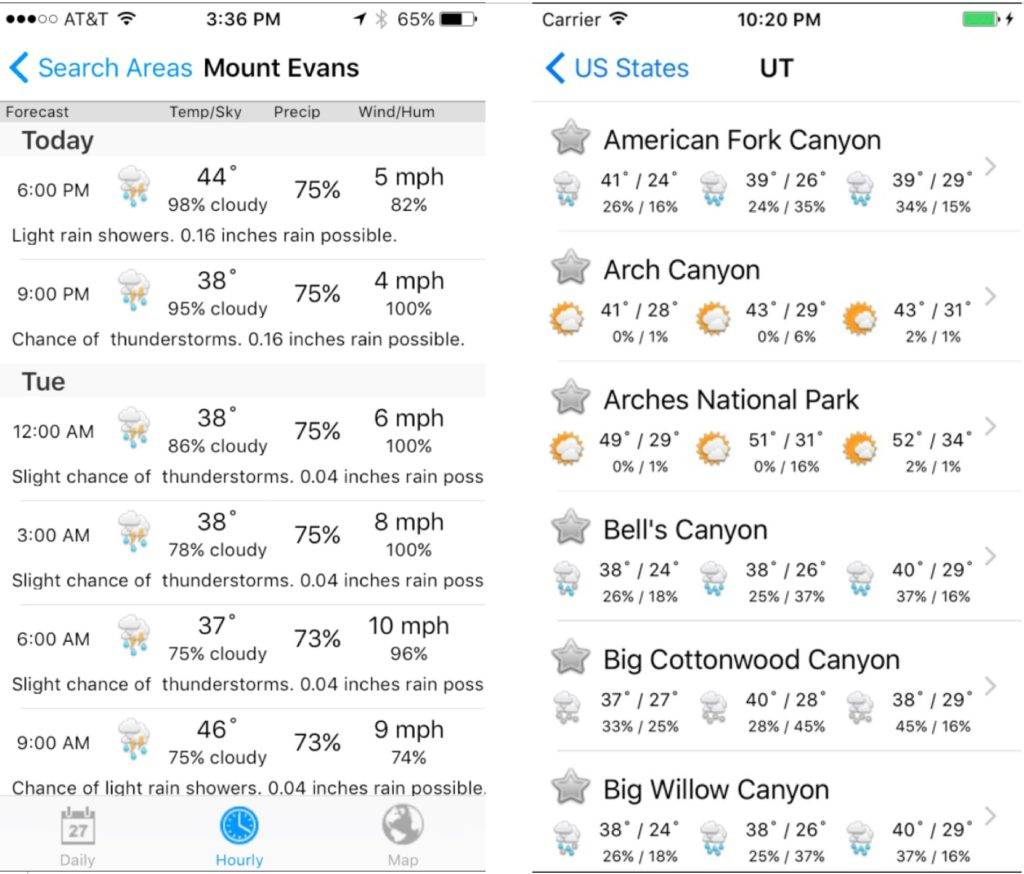The height and width of the screenshot is (874, 1024).
Task: Tap first rain icon for Big Willow Canyon
Action: click(x=567, y=839)
